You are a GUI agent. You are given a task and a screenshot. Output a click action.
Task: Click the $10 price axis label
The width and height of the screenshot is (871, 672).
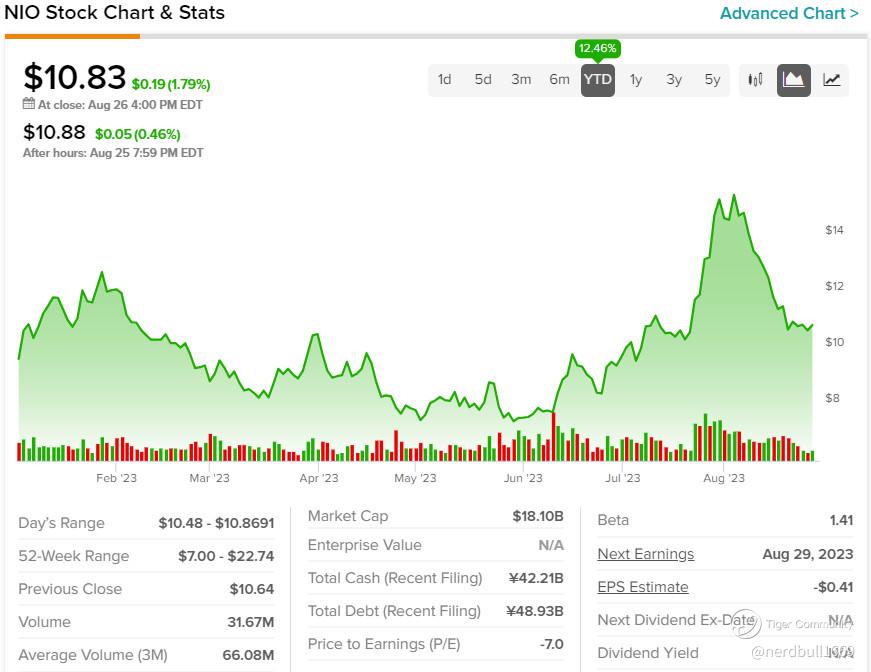point(834,343)
